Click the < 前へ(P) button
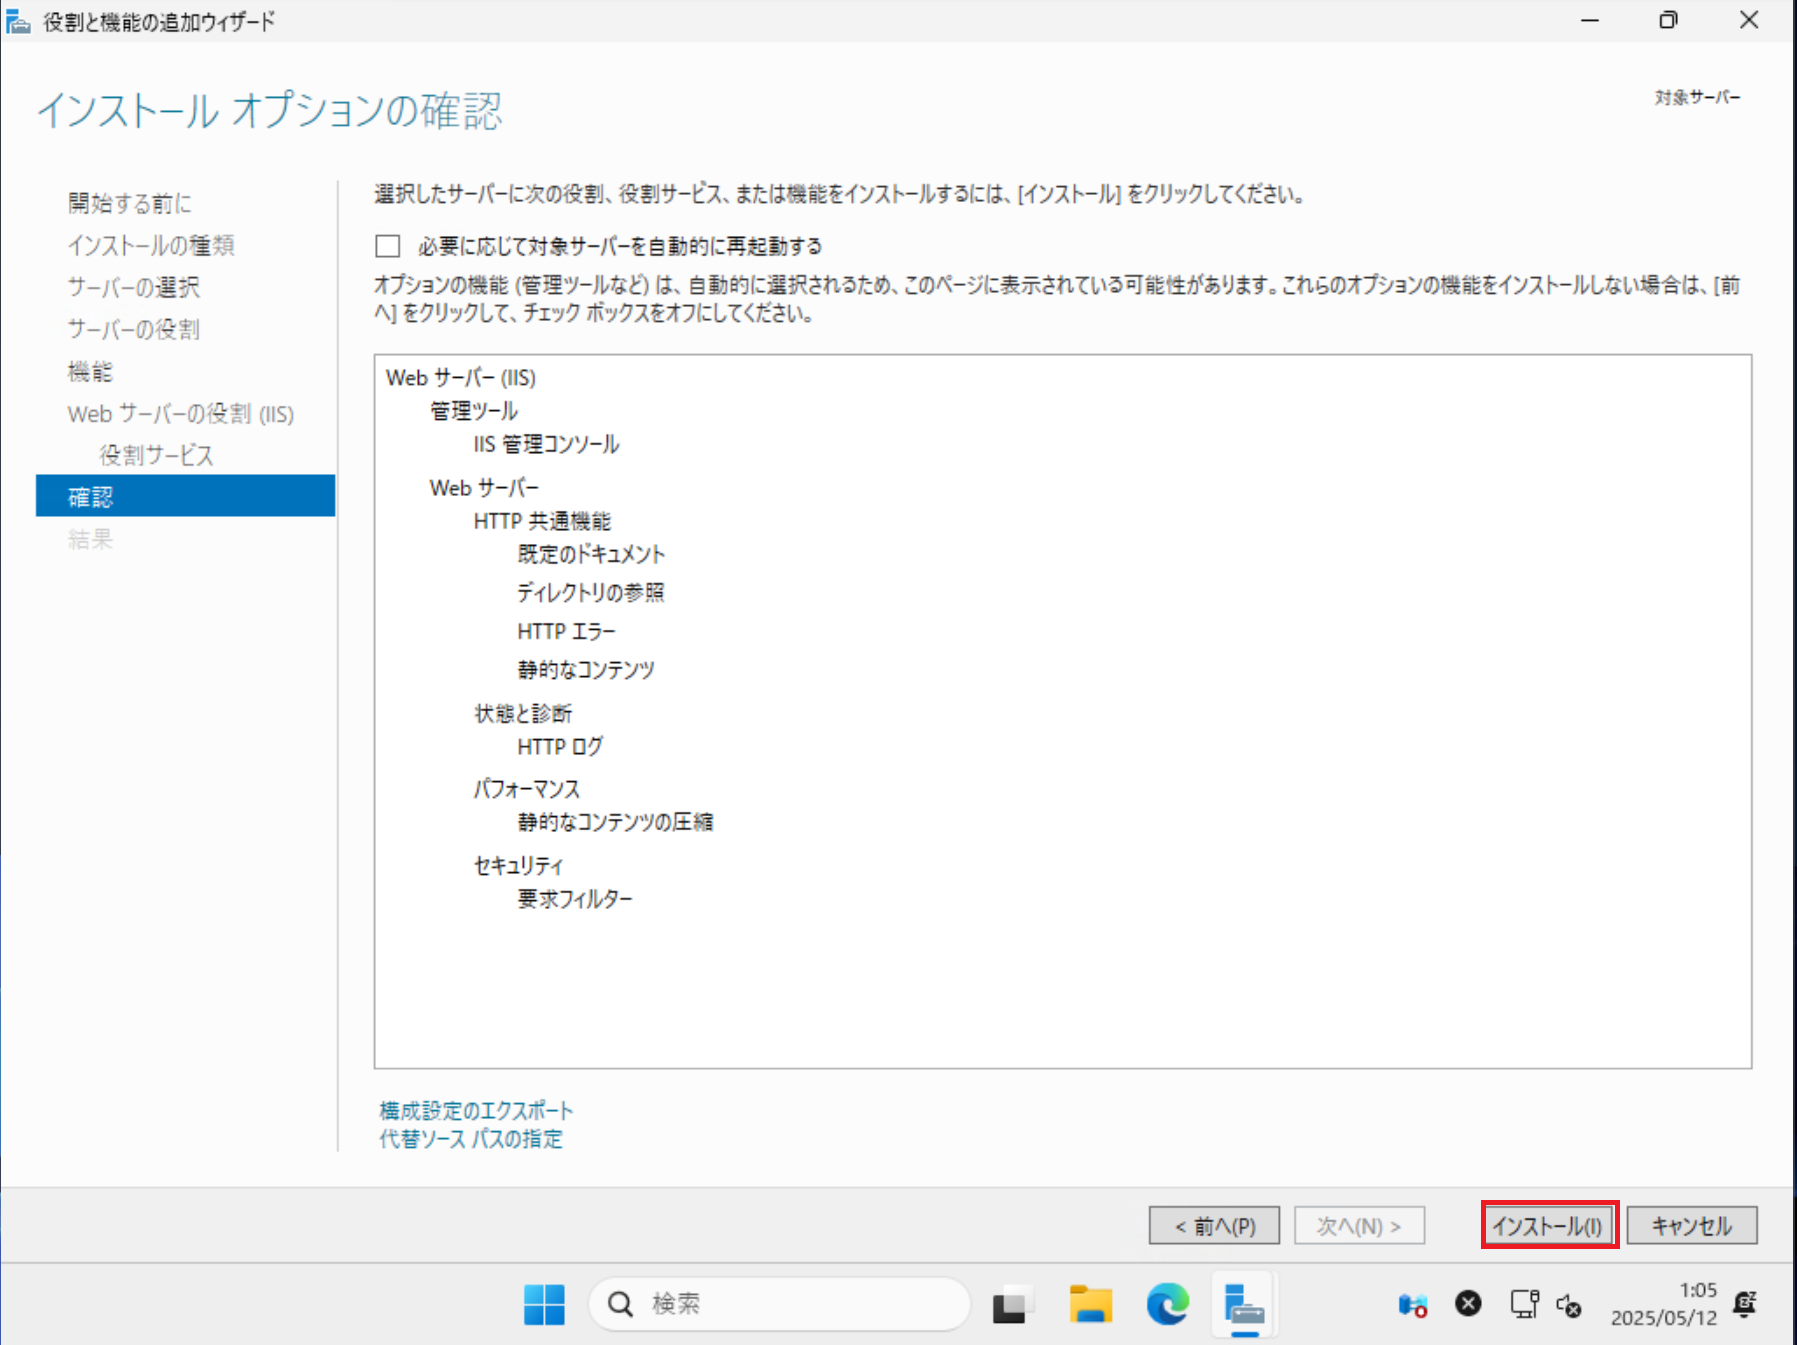 pyautogui.click(x=1214, y=1225)
